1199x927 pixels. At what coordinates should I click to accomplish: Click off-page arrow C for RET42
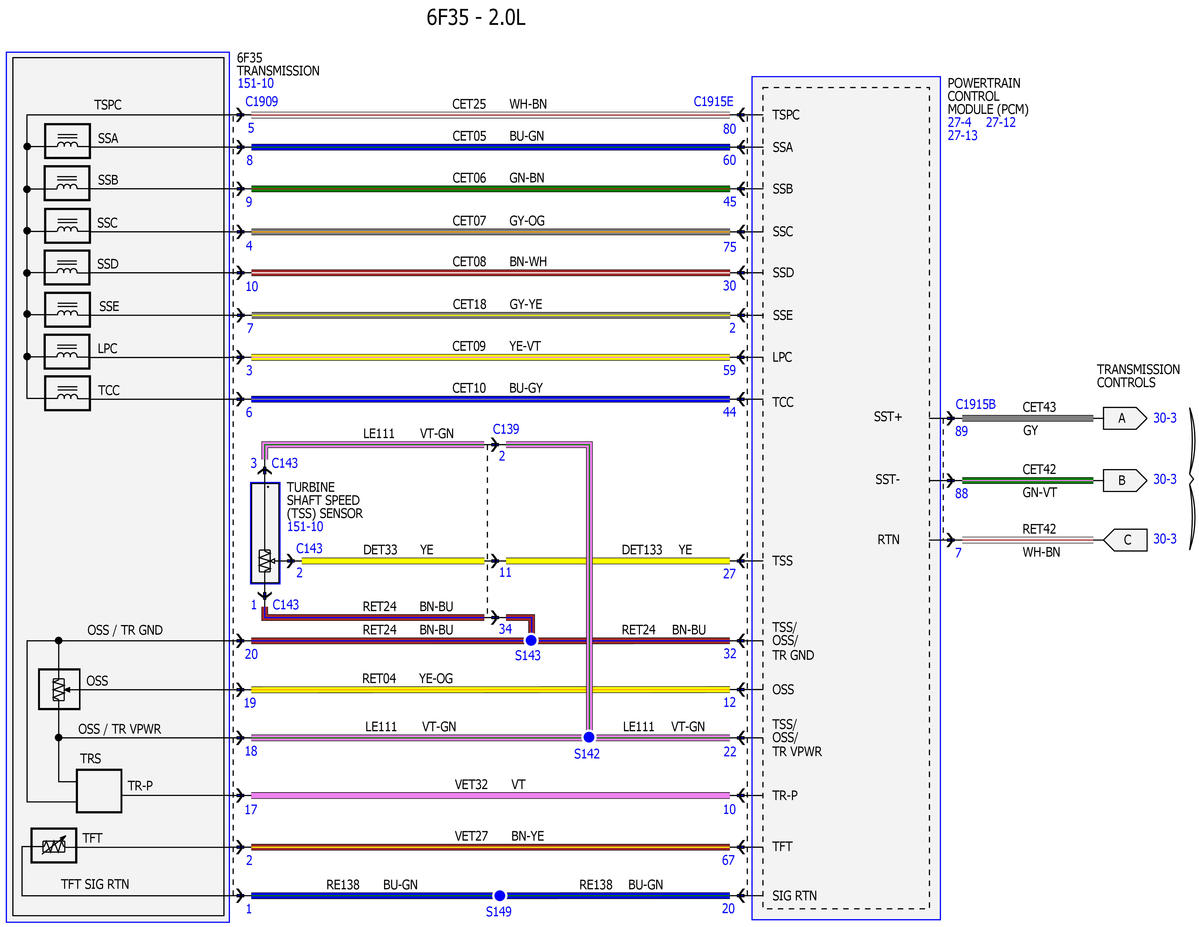click(x=1125, y=540)
